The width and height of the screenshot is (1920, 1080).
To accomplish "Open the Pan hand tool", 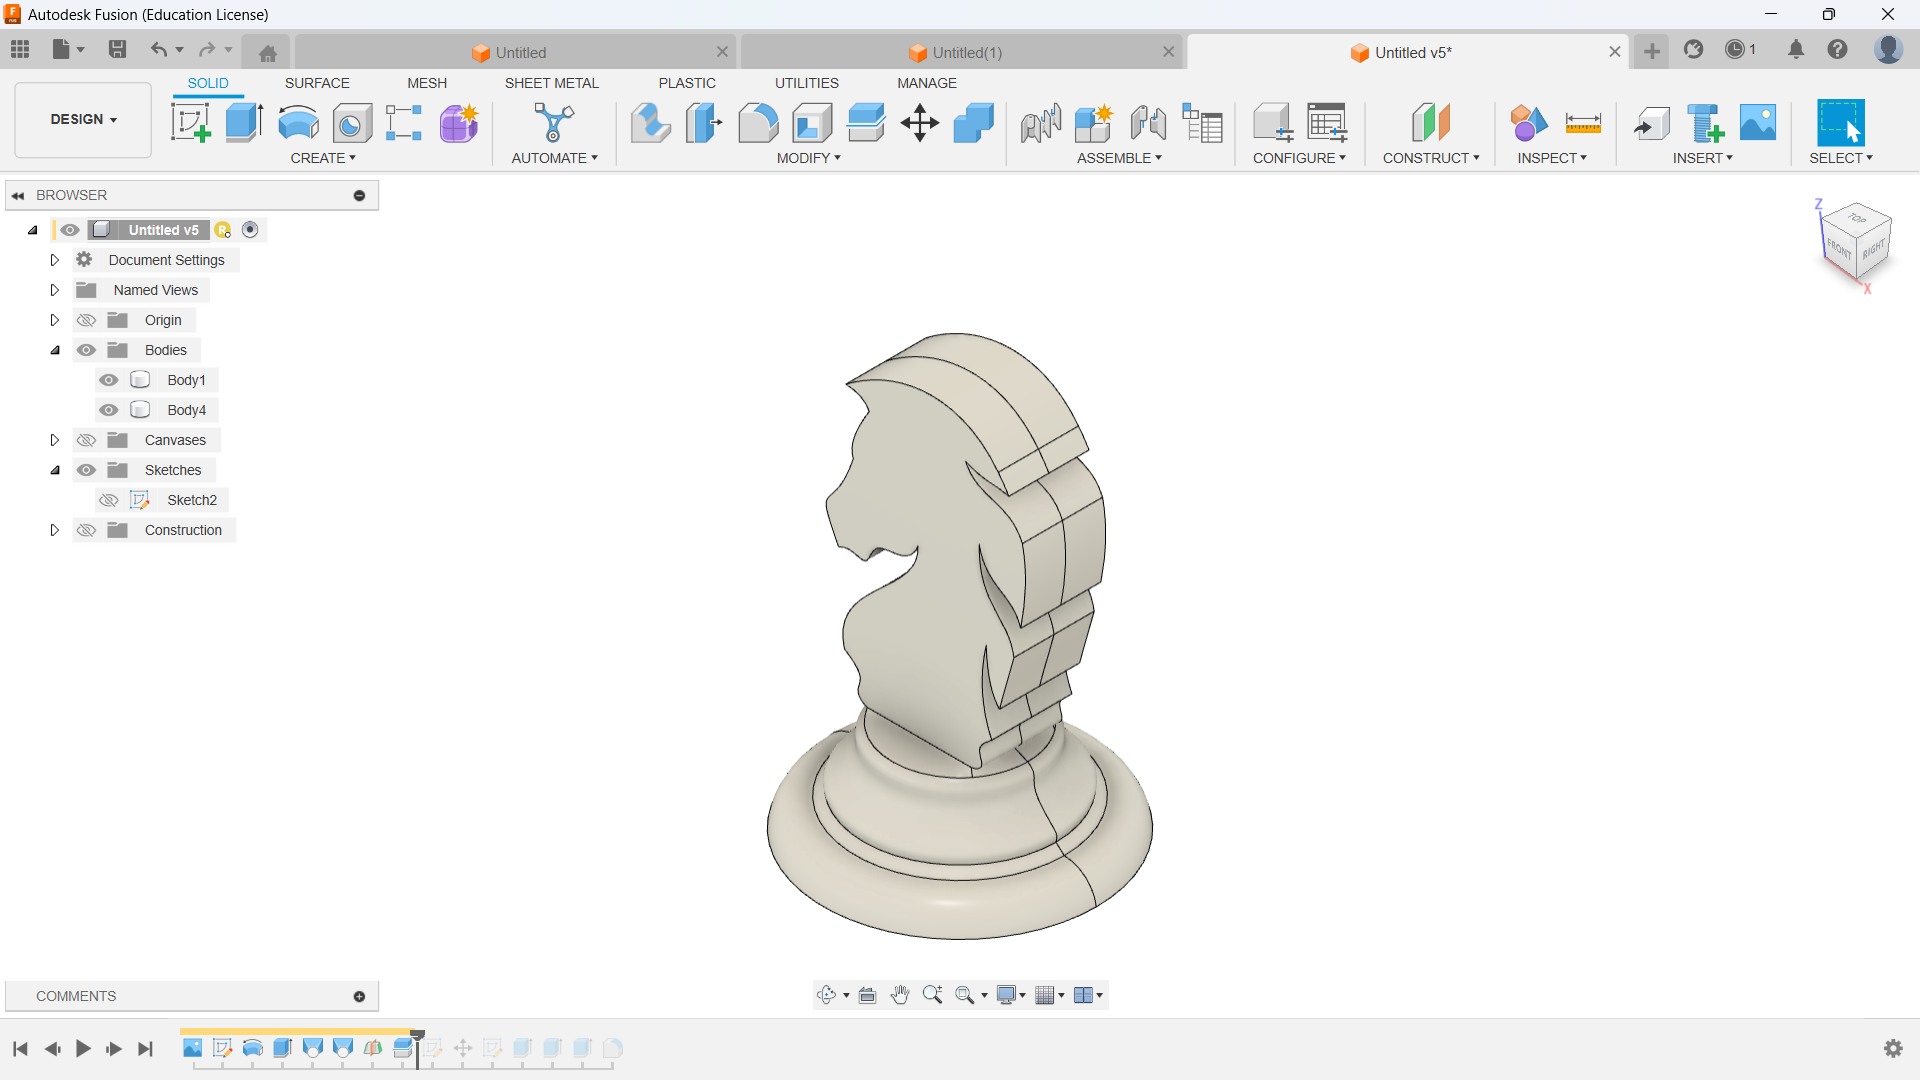I will point(900,995).
